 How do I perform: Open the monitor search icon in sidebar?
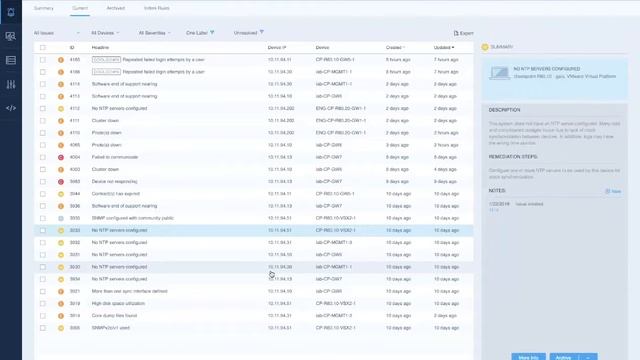pyautogui.click(x=11, y=36)
